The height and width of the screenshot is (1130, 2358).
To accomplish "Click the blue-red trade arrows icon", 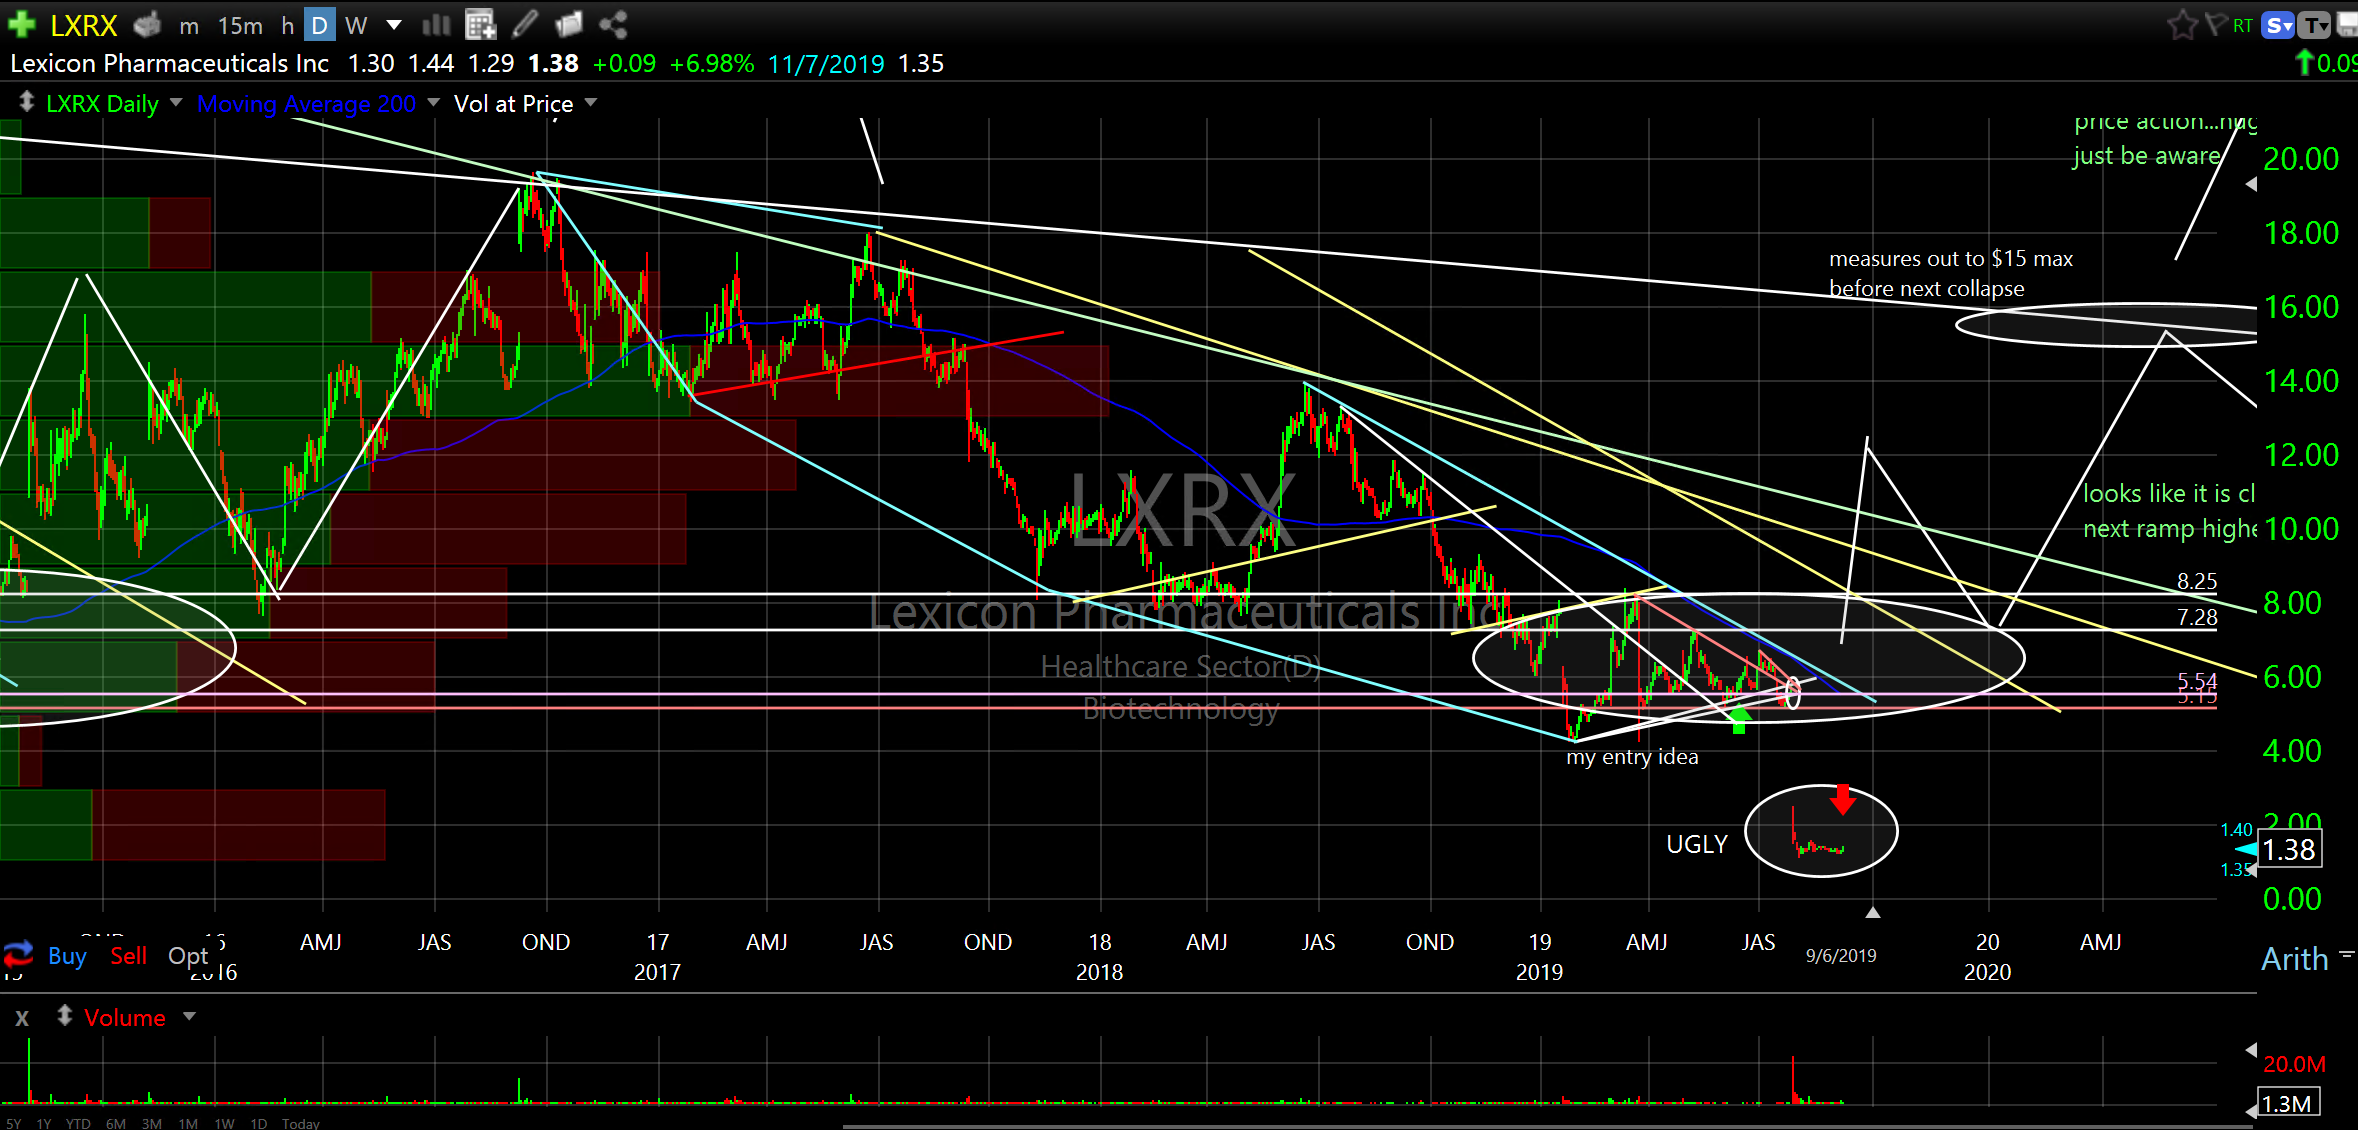I will 17,954.
